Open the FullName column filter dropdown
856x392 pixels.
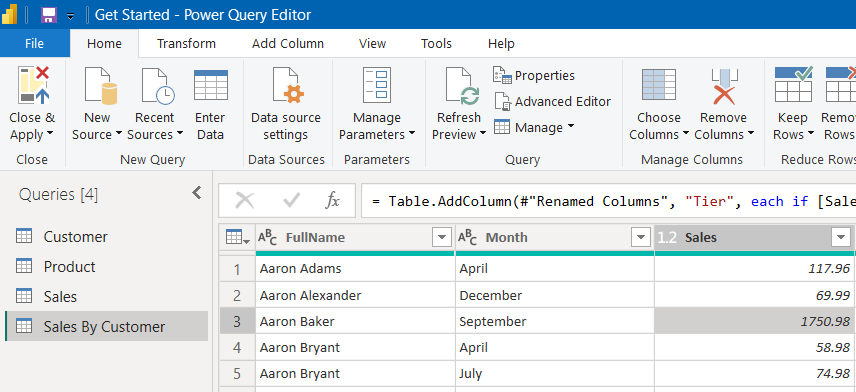[441, 237]
